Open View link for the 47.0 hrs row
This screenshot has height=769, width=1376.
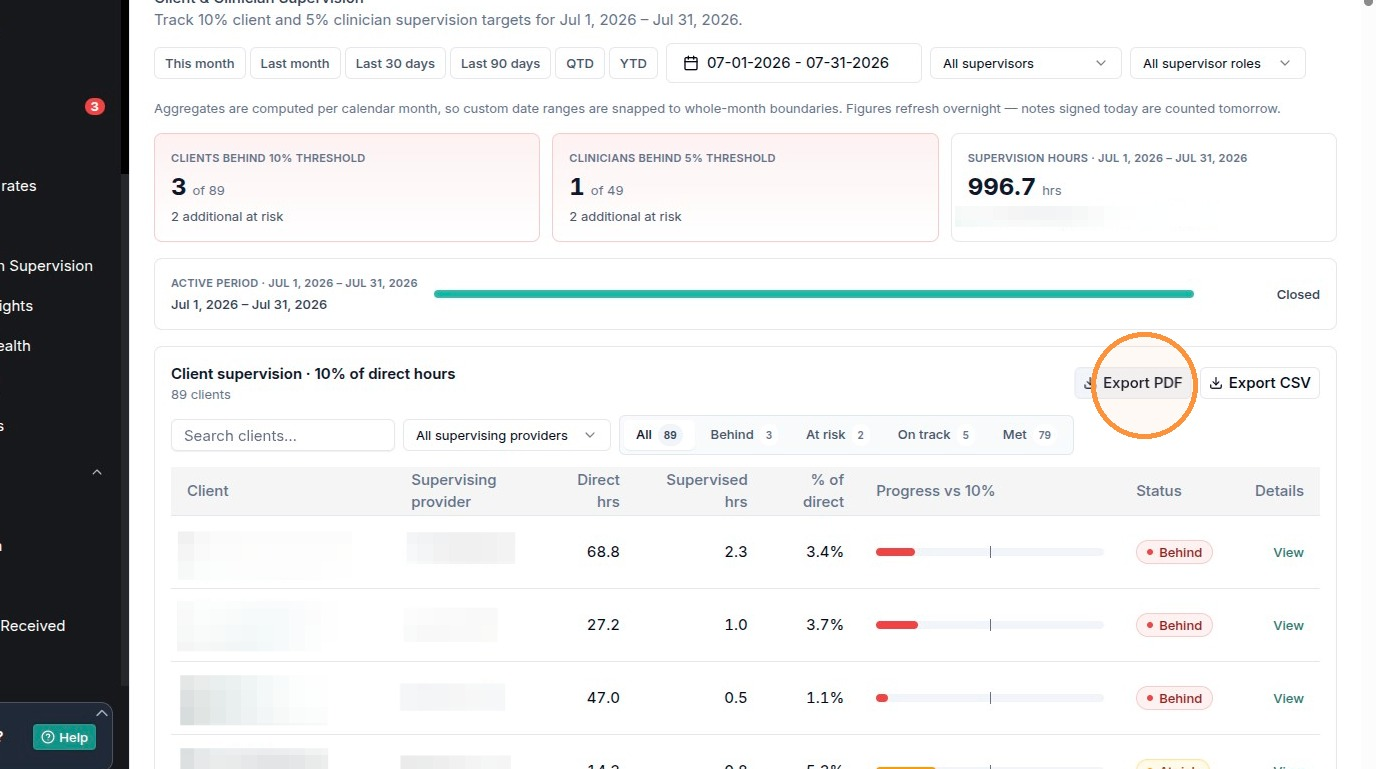[x=1288, y=698]
